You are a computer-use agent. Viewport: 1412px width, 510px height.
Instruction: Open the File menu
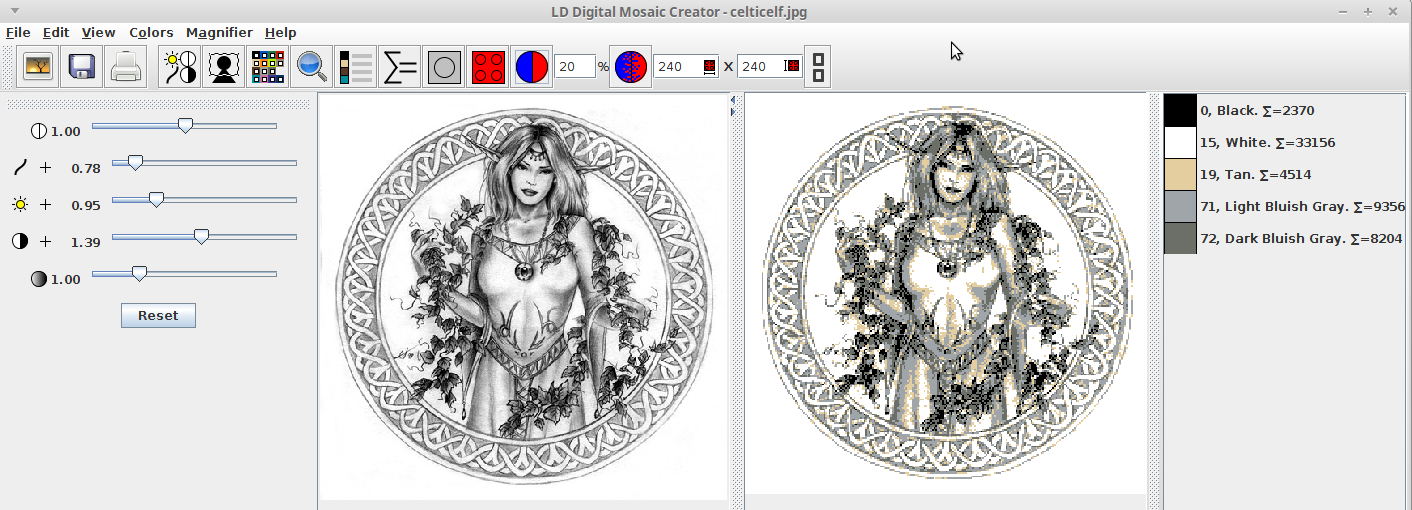(18, 32)
